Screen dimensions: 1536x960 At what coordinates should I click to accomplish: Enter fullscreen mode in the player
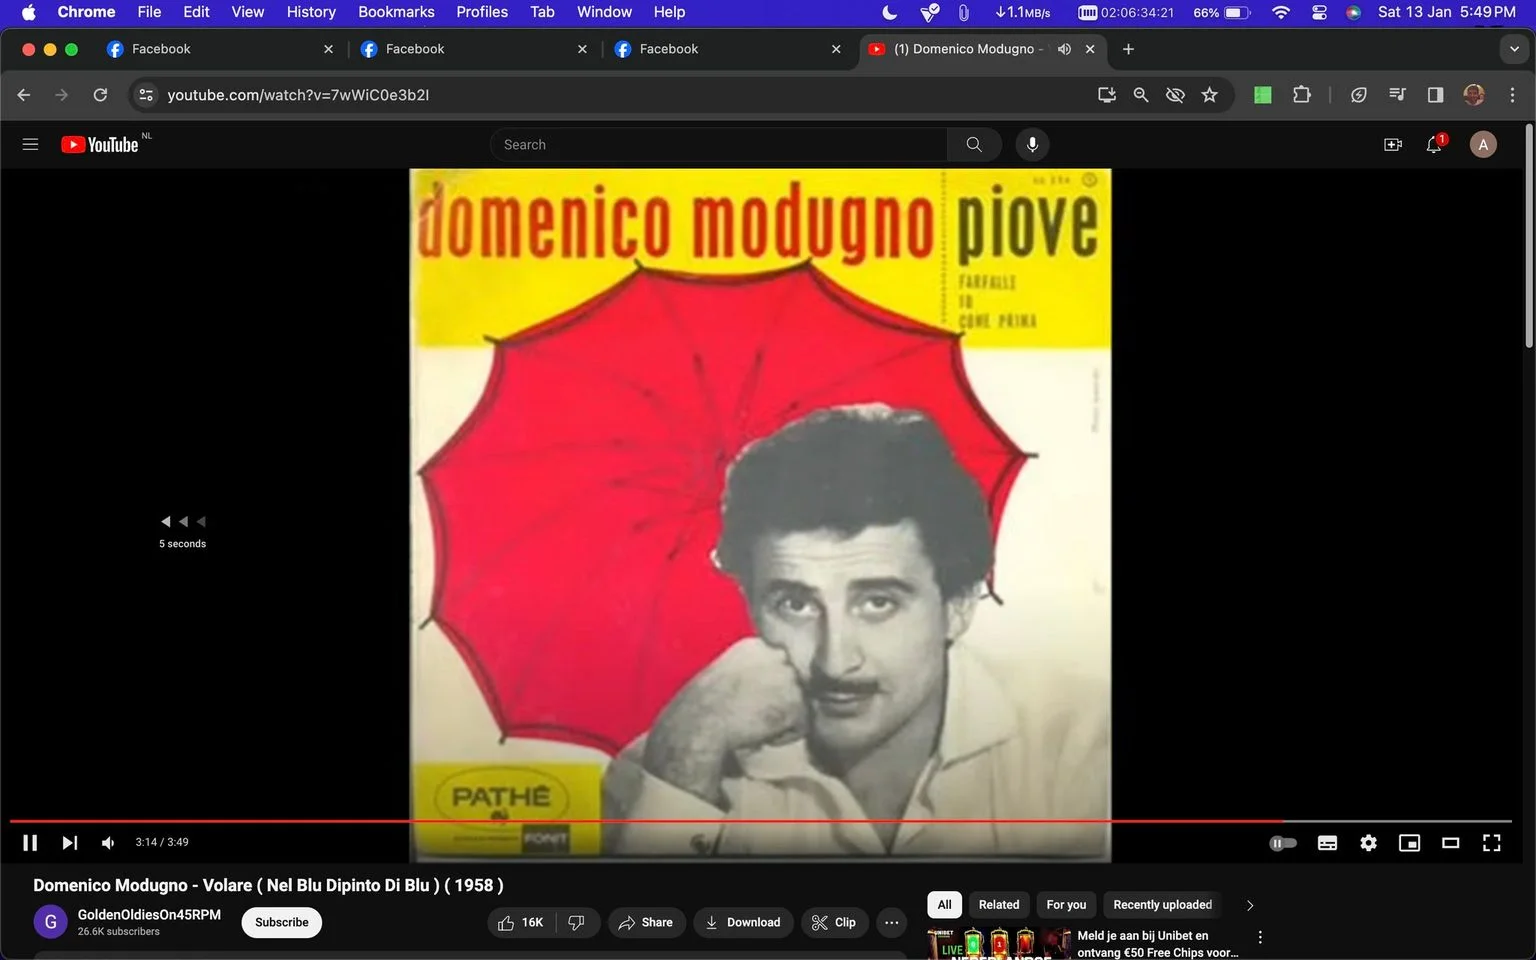pyautogui.click(x=1491, y=843)
